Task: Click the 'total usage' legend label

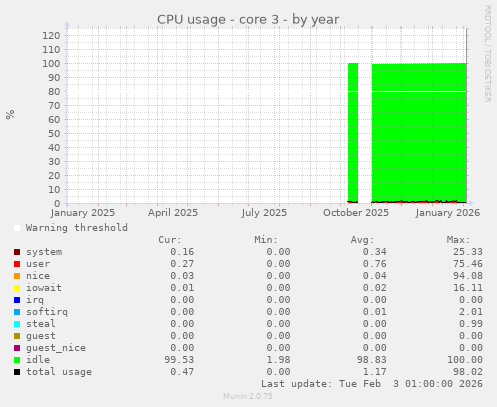Action: pos(59,372)
